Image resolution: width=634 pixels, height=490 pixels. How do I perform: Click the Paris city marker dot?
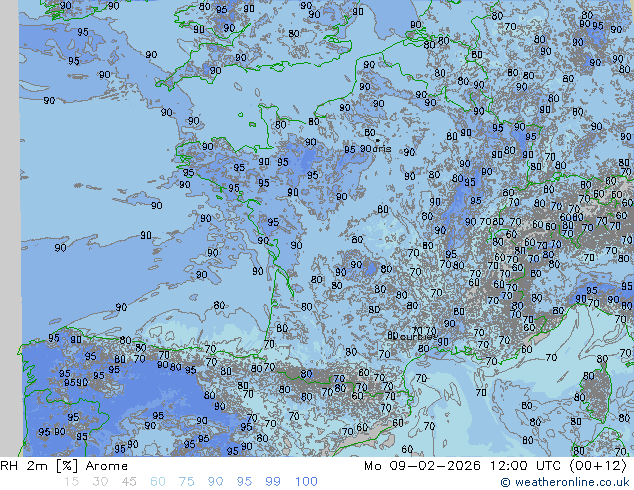point(377,140)
